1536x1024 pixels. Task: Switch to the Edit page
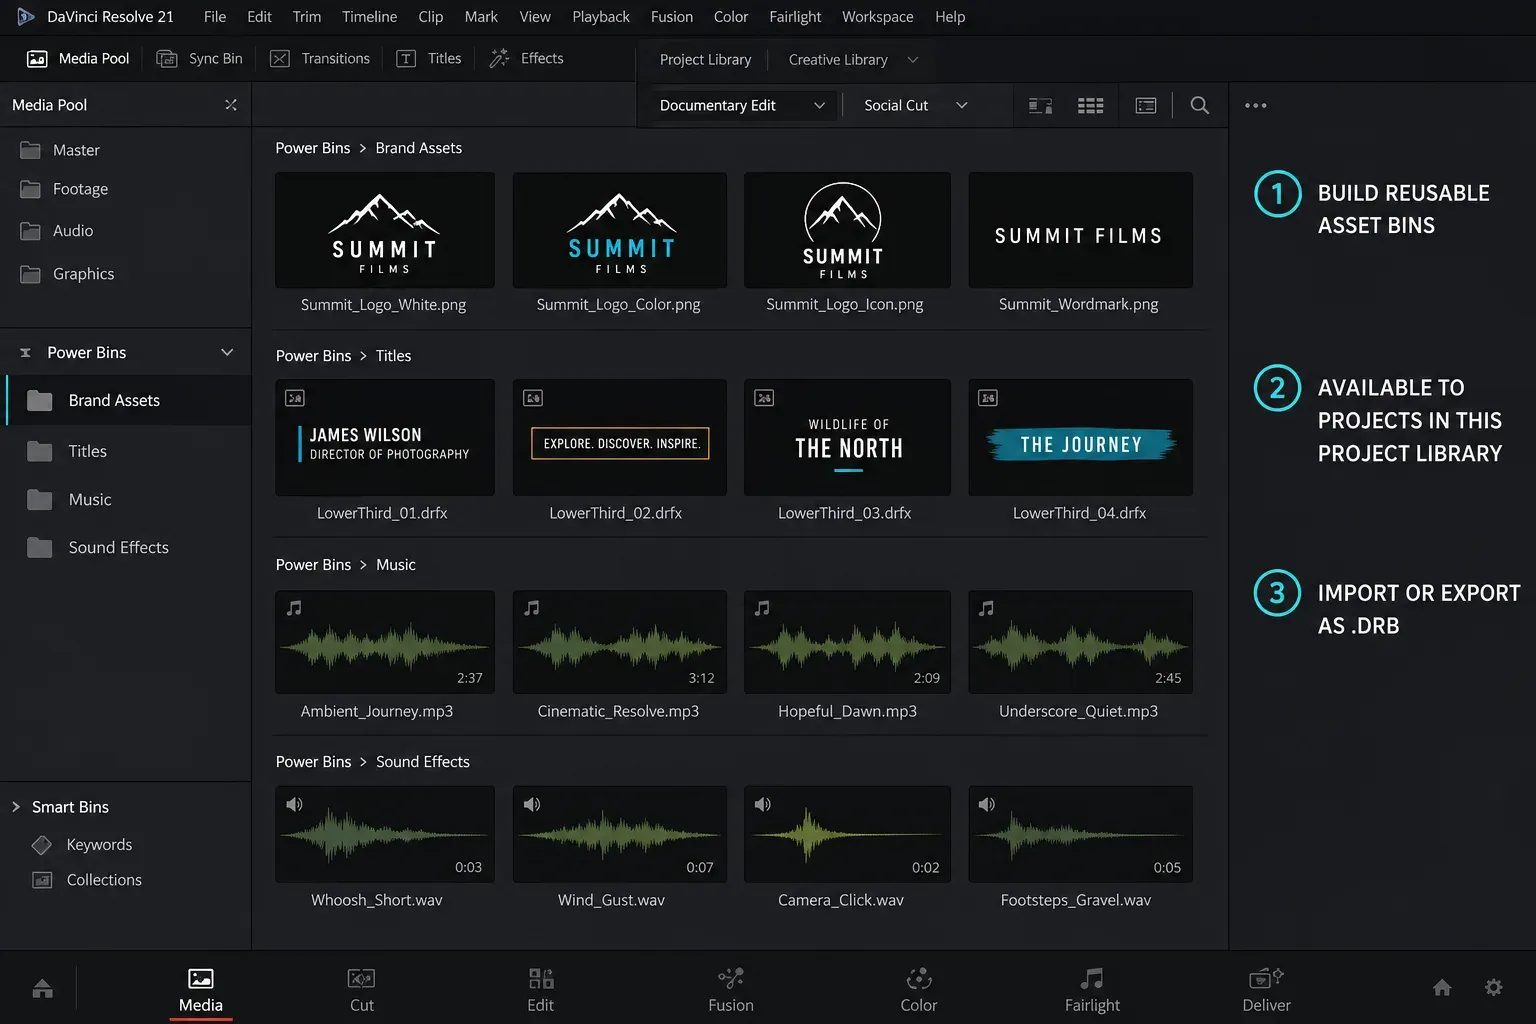(541, 990)
